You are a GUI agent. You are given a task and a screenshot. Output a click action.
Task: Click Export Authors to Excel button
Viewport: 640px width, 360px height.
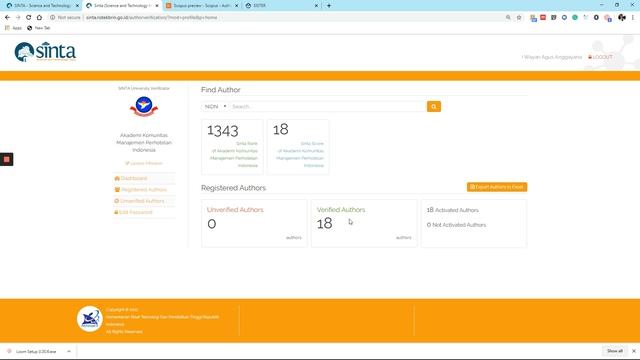pyautogui.click(x=497, y=187)
